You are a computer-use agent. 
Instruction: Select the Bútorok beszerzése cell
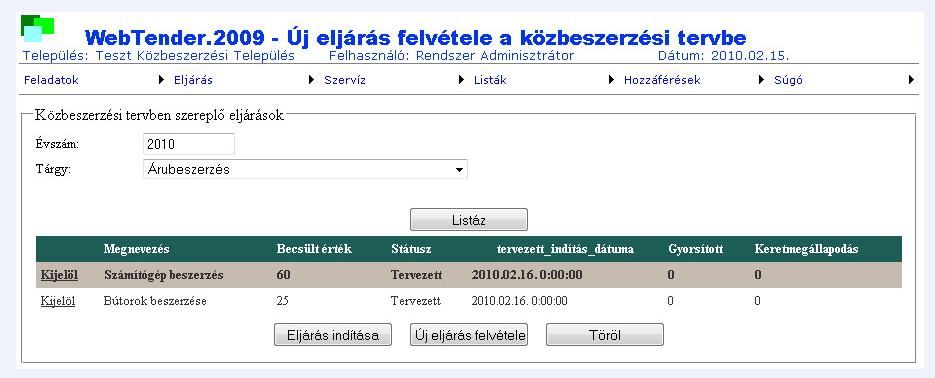[x=155, y=301]
